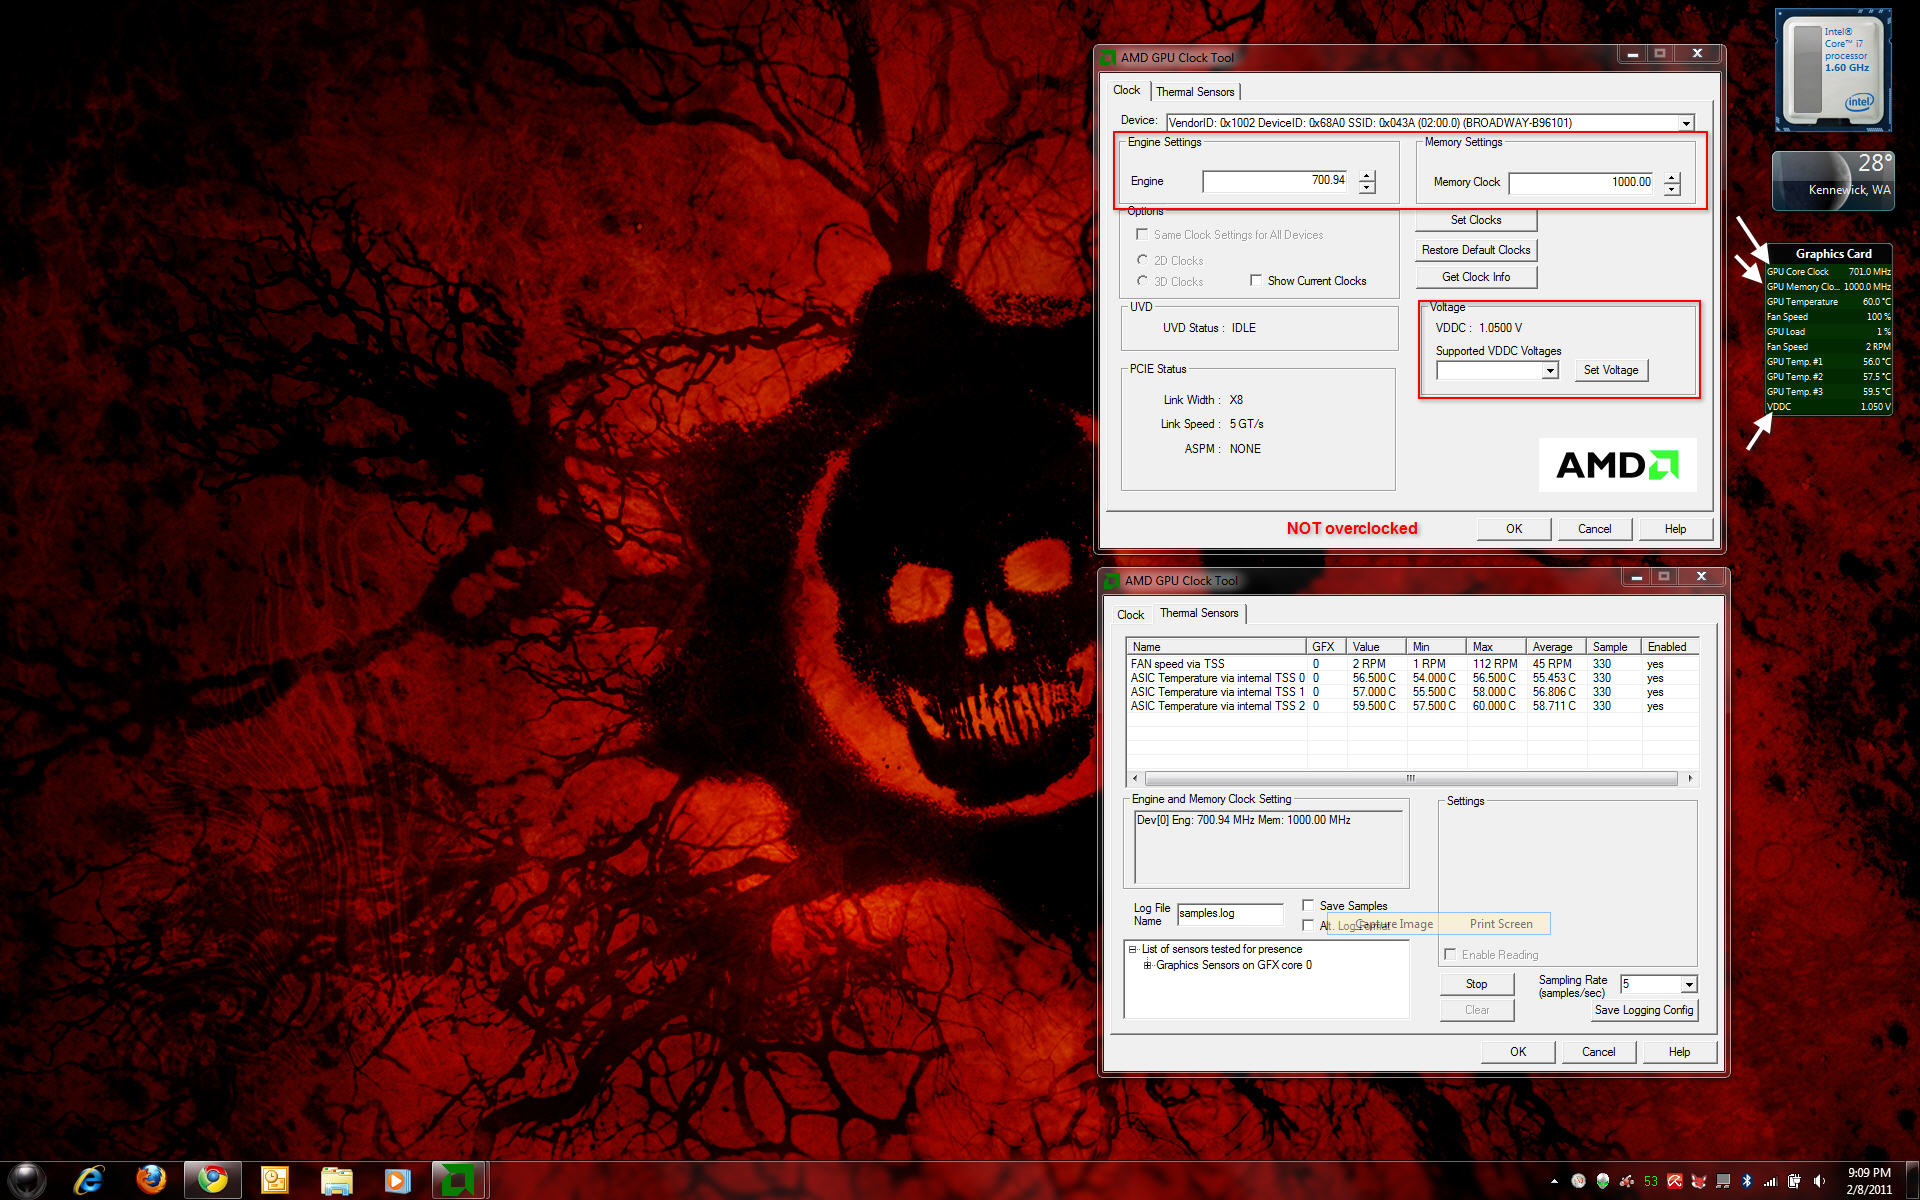
Task: Click the Intel Core i7 processor gadget
Action: [1834, 70]
